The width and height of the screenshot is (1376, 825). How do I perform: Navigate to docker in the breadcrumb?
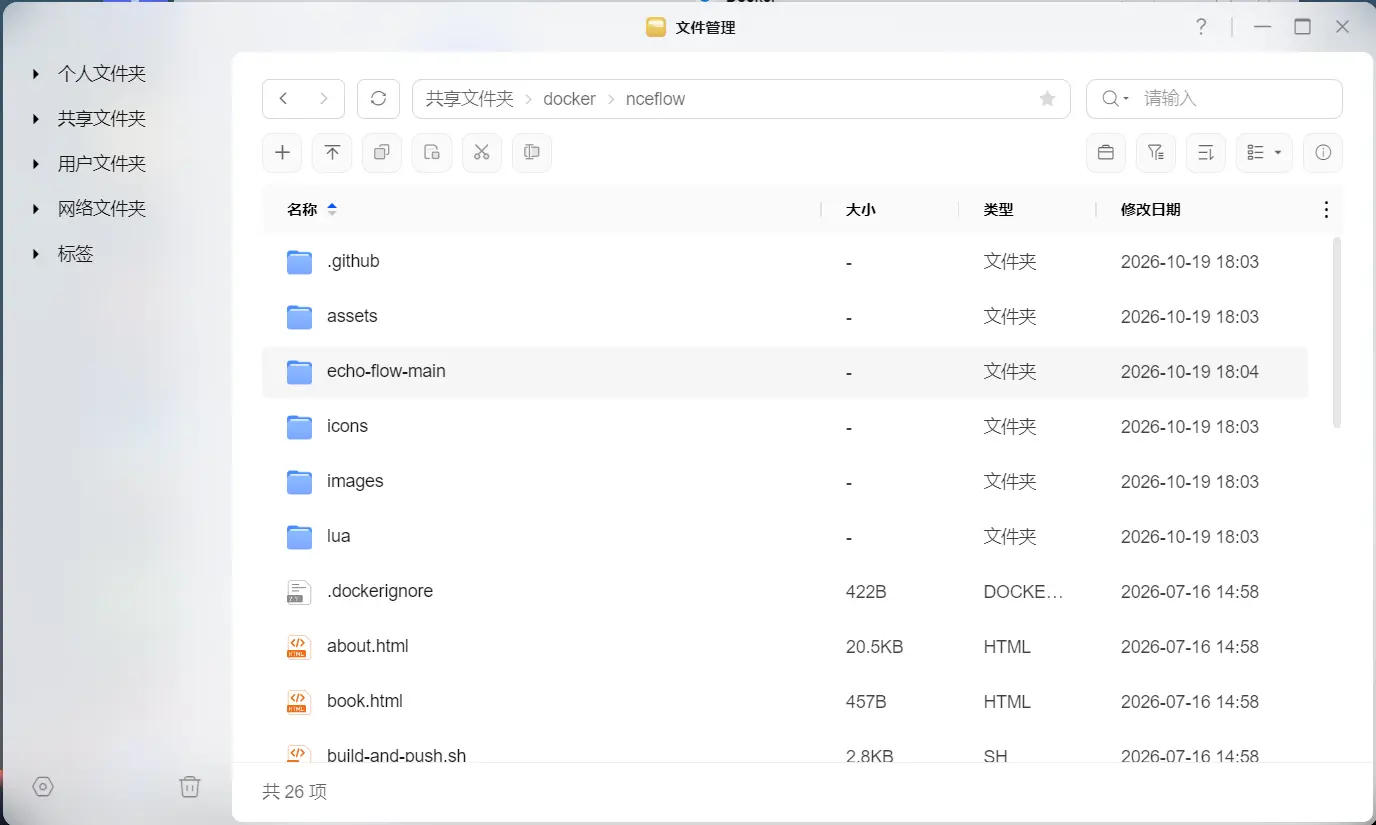pos(569,99)
